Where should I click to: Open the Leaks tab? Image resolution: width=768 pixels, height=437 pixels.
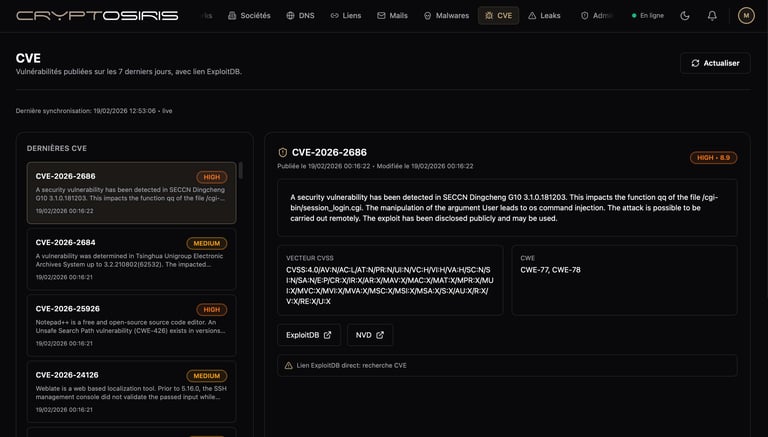pos(544,16)
